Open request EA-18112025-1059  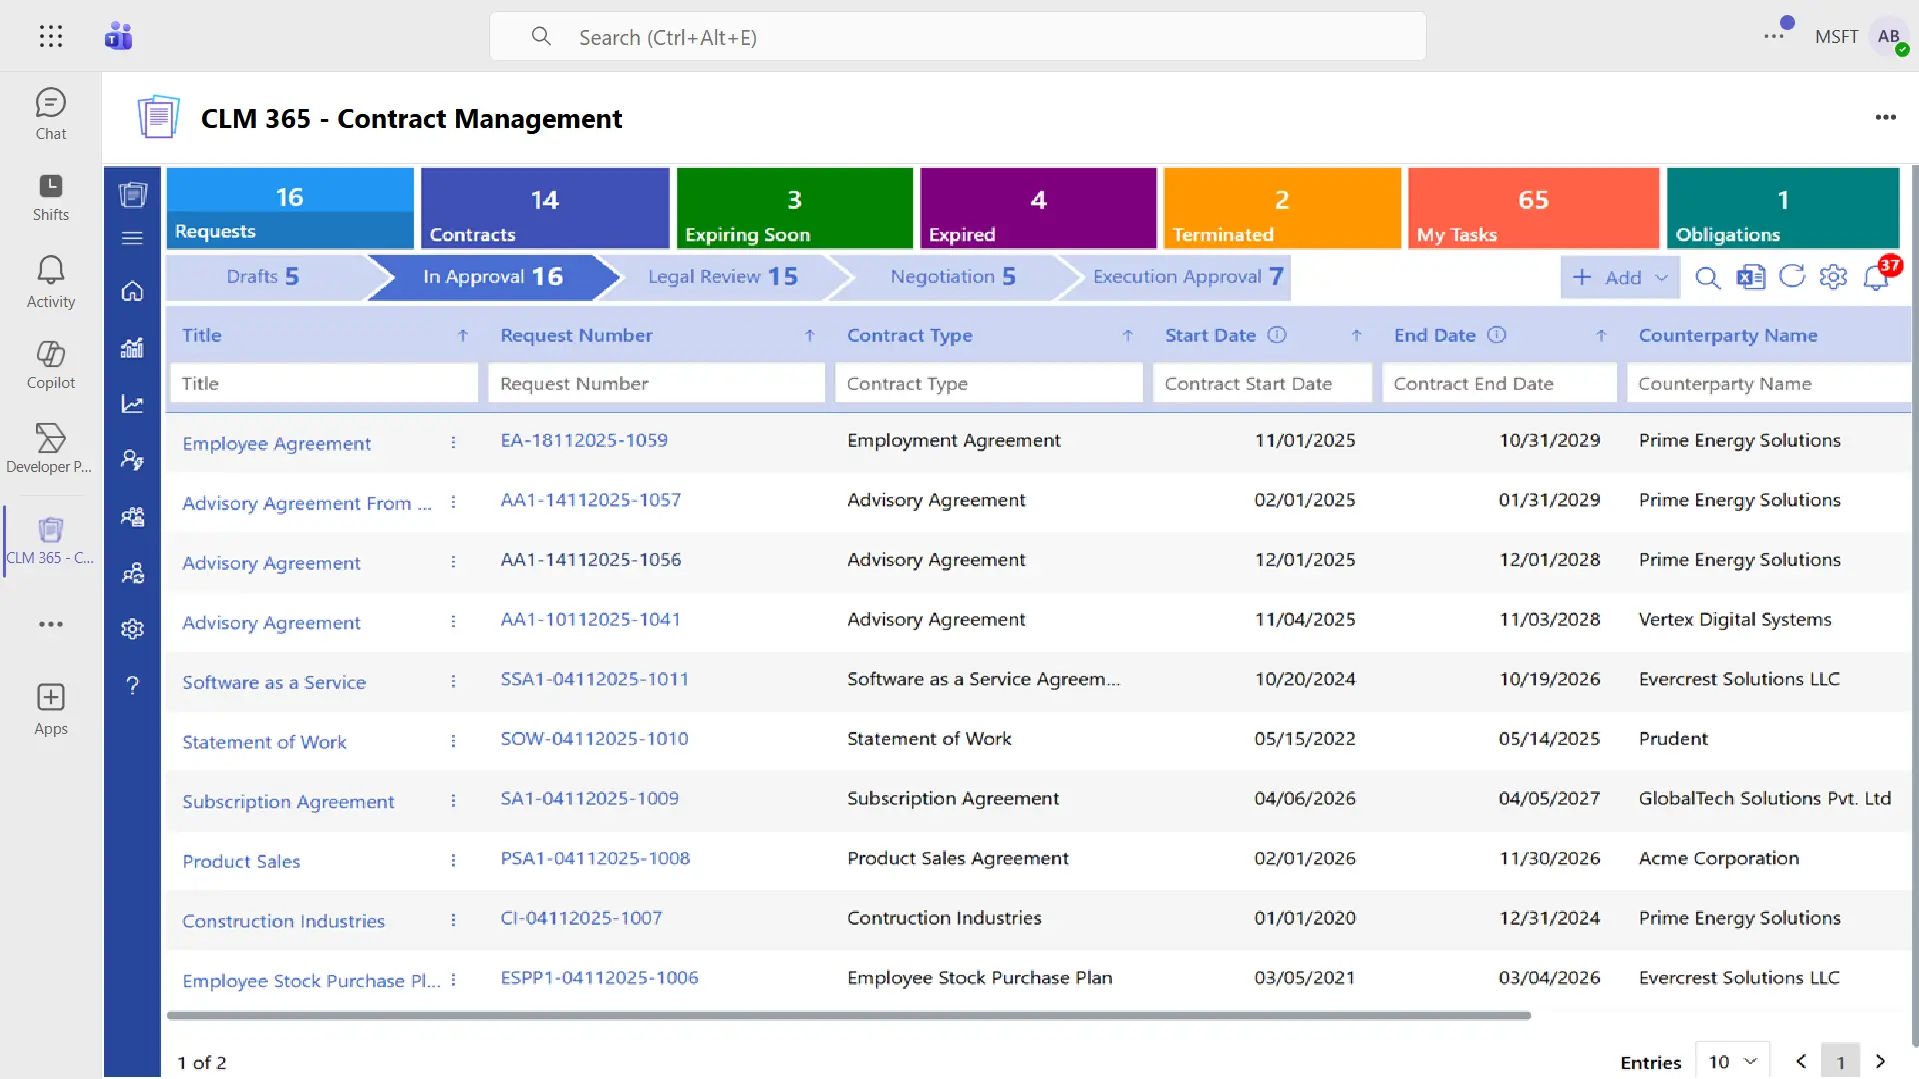(584, 440)
